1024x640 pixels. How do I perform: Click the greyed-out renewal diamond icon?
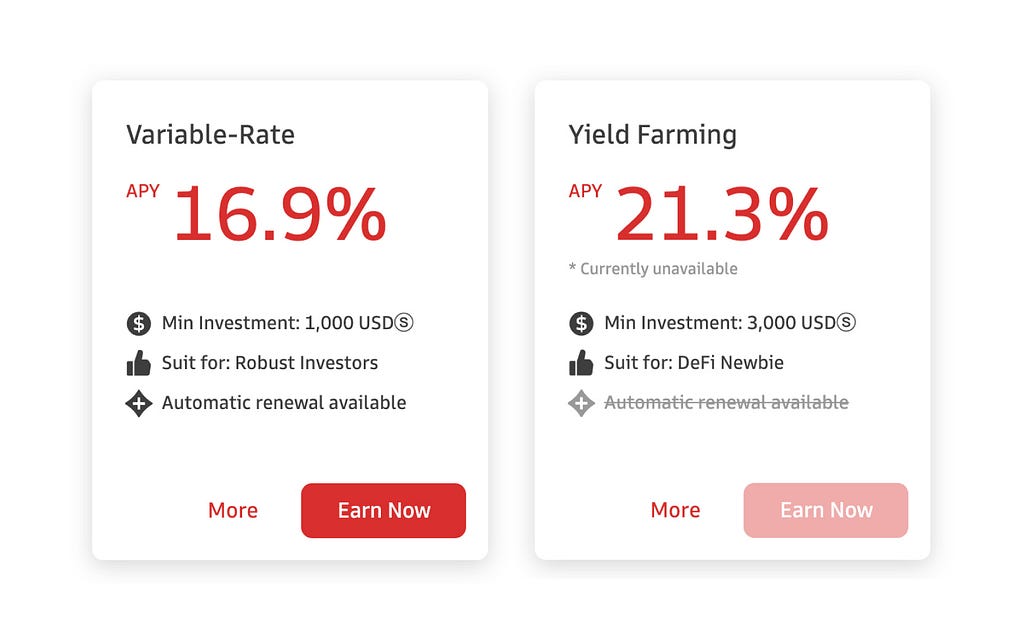pos(581,403)
